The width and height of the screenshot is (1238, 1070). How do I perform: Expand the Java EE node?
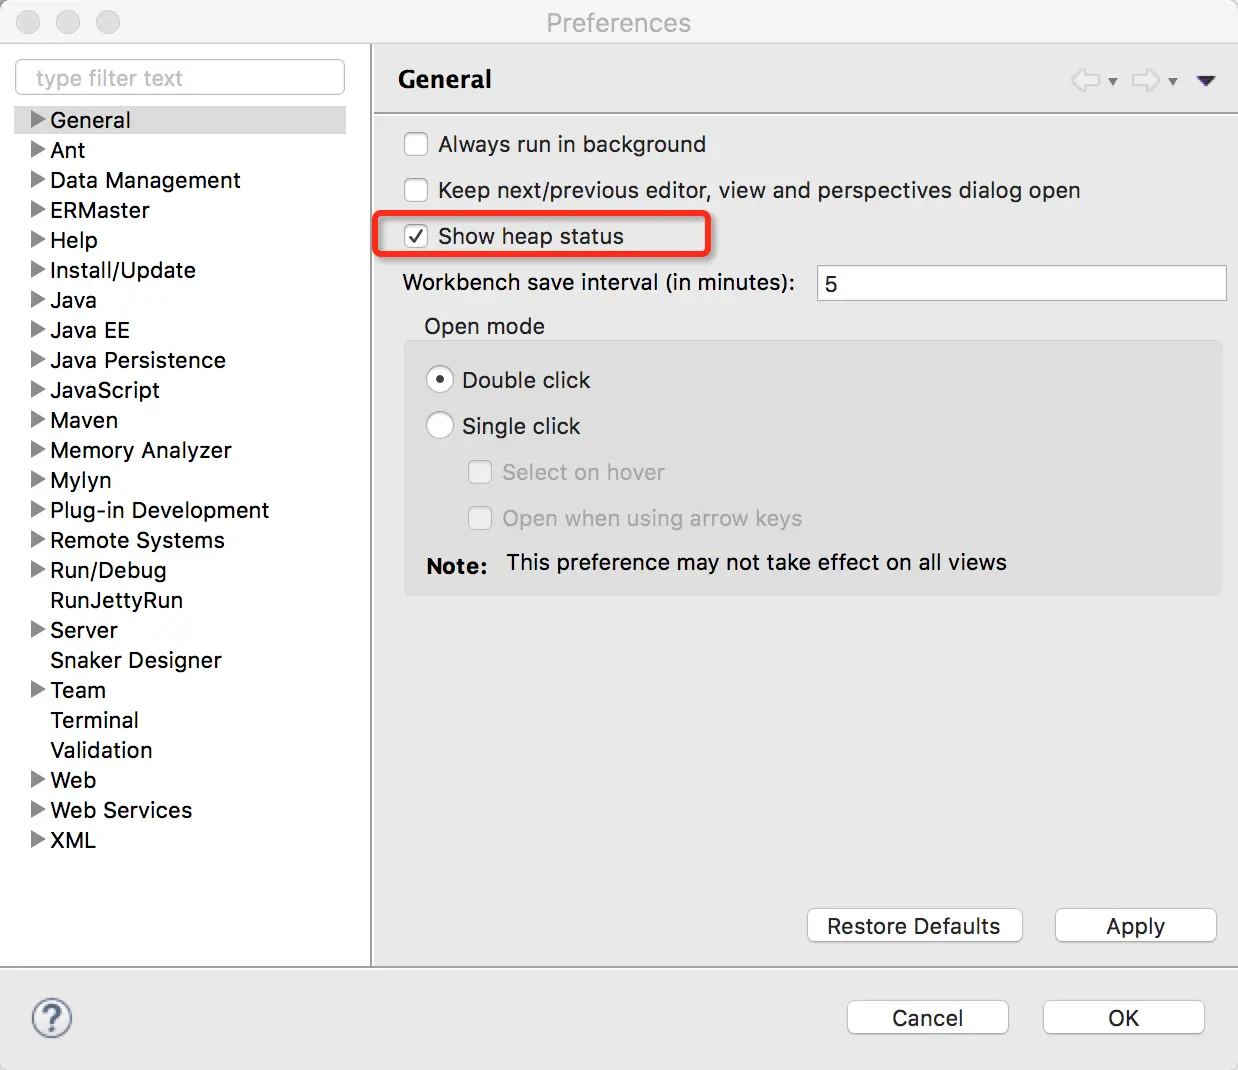coord(38,330)
